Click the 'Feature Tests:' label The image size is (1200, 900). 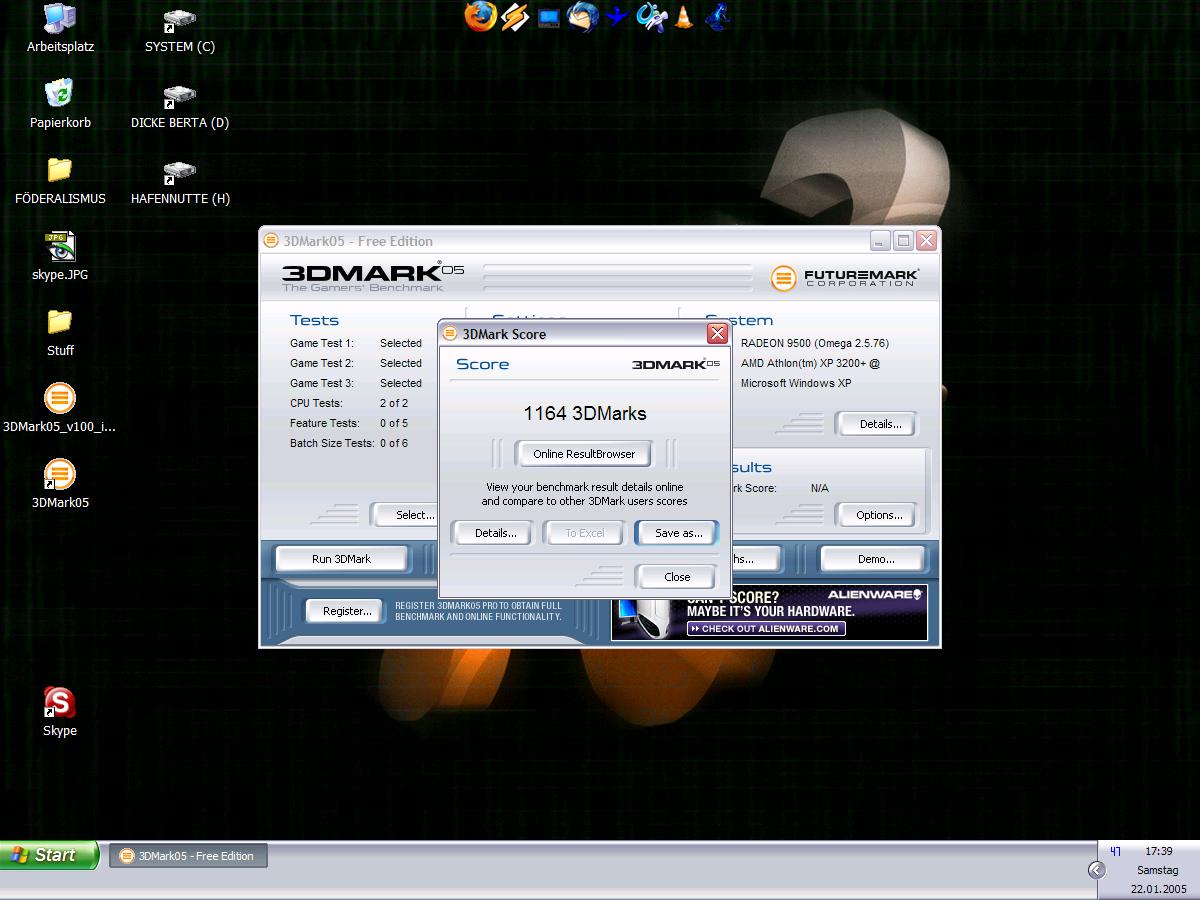[324, 423]
